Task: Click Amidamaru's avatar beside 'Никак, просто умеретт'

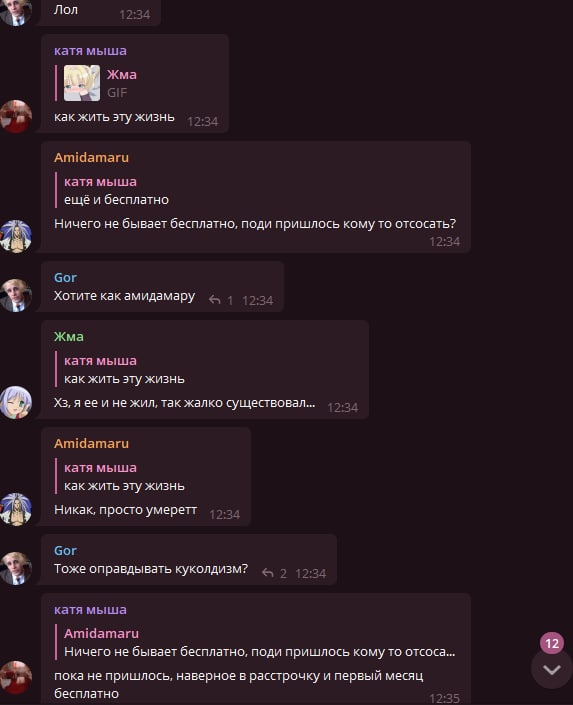Action: (x=16, y=509)
